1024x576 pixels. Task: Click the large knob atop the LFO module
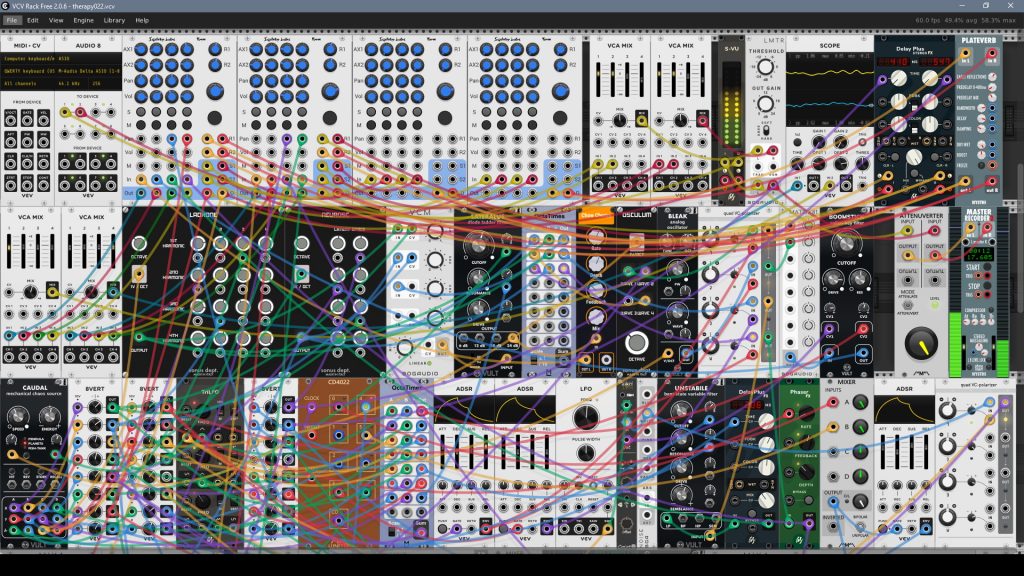(586, 417)
